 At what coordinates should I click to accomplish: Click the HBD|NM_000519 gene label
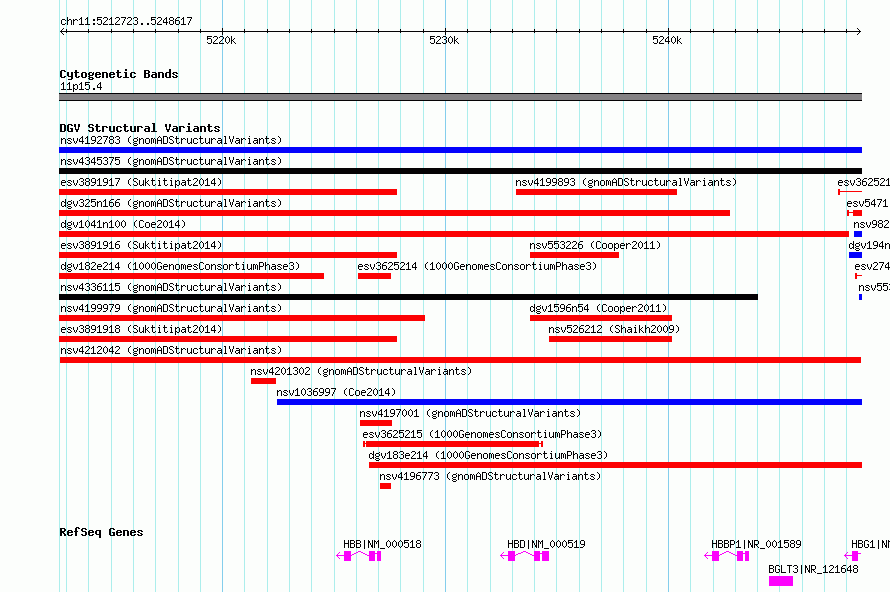click(546, 544)
